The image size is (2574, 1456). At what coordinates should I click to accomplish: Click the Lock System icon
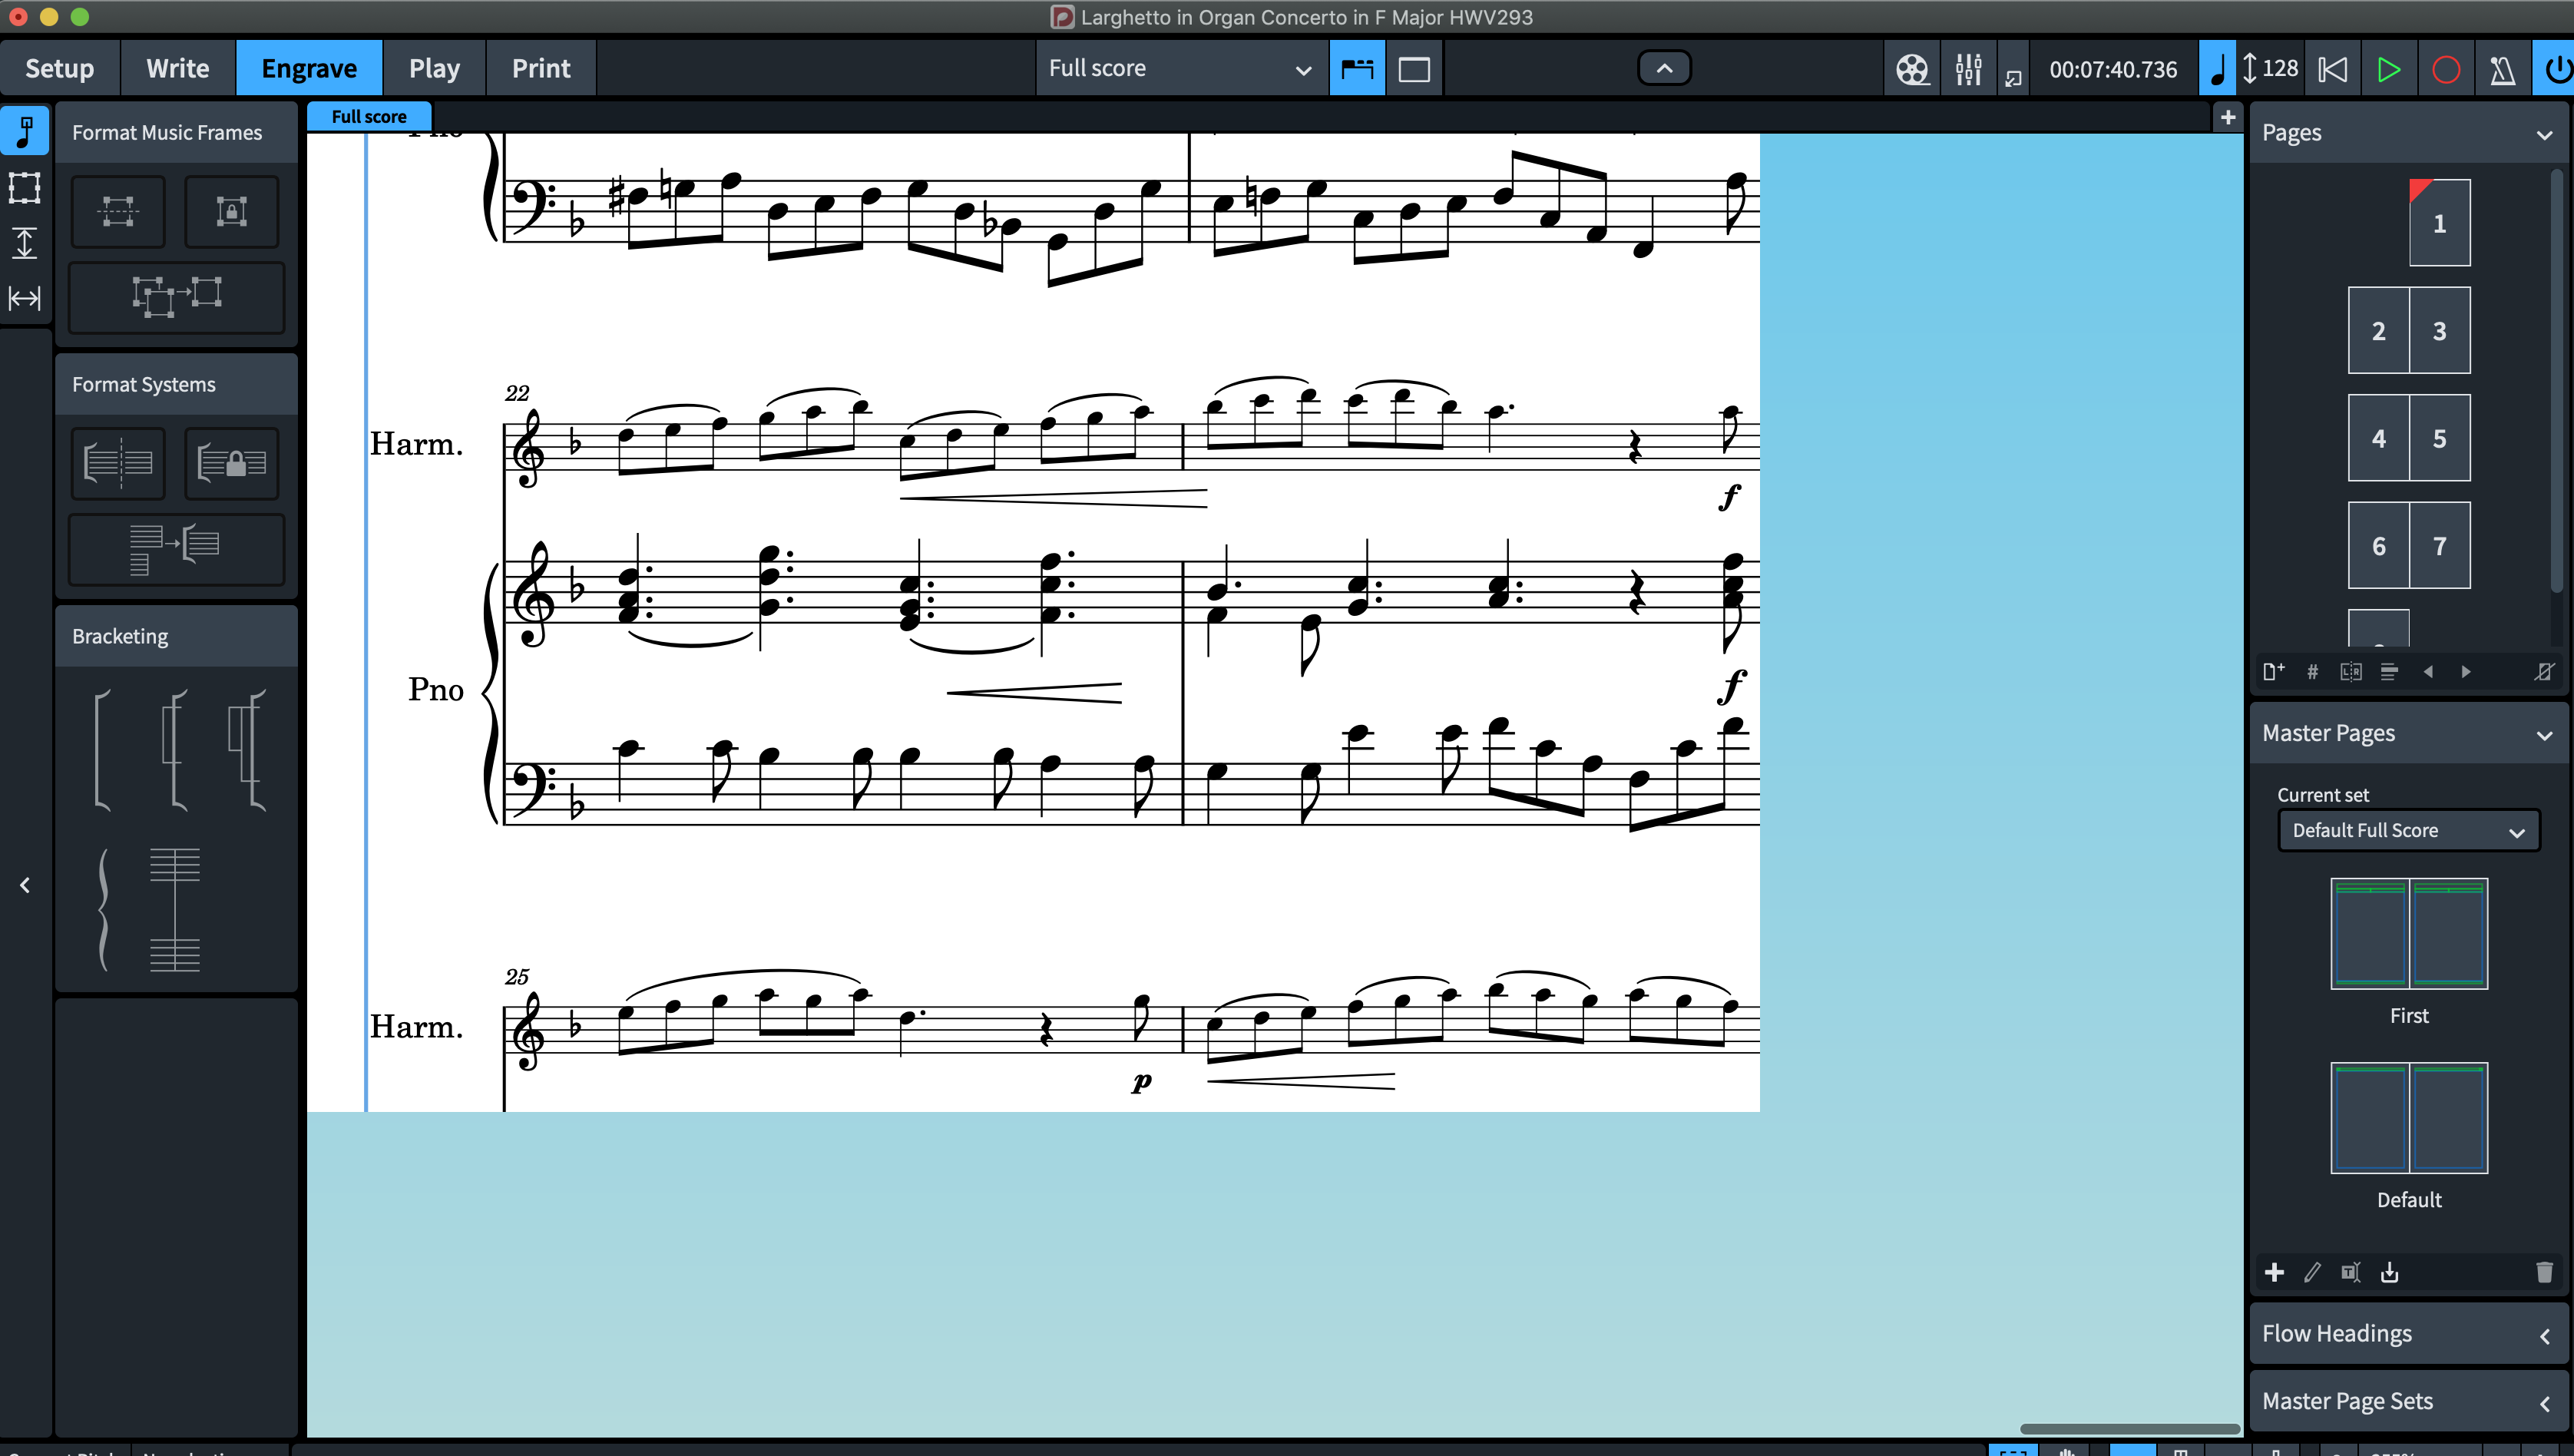pos(231,463)
